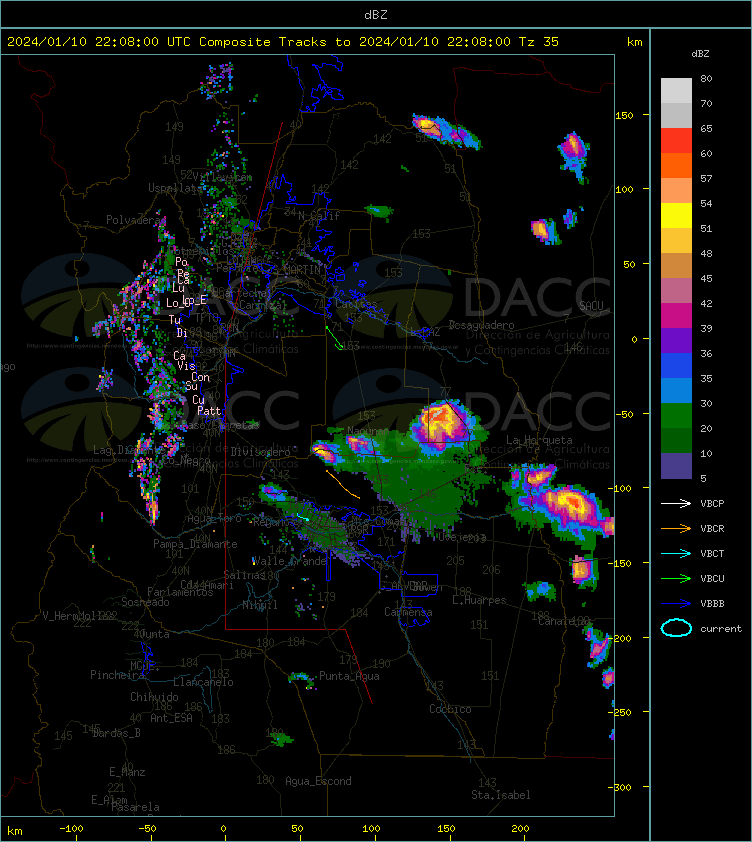Click the 'Llancanelo' map label
Image resolution: width=752 pixels, height=842 pixels.
click(203, 682)
